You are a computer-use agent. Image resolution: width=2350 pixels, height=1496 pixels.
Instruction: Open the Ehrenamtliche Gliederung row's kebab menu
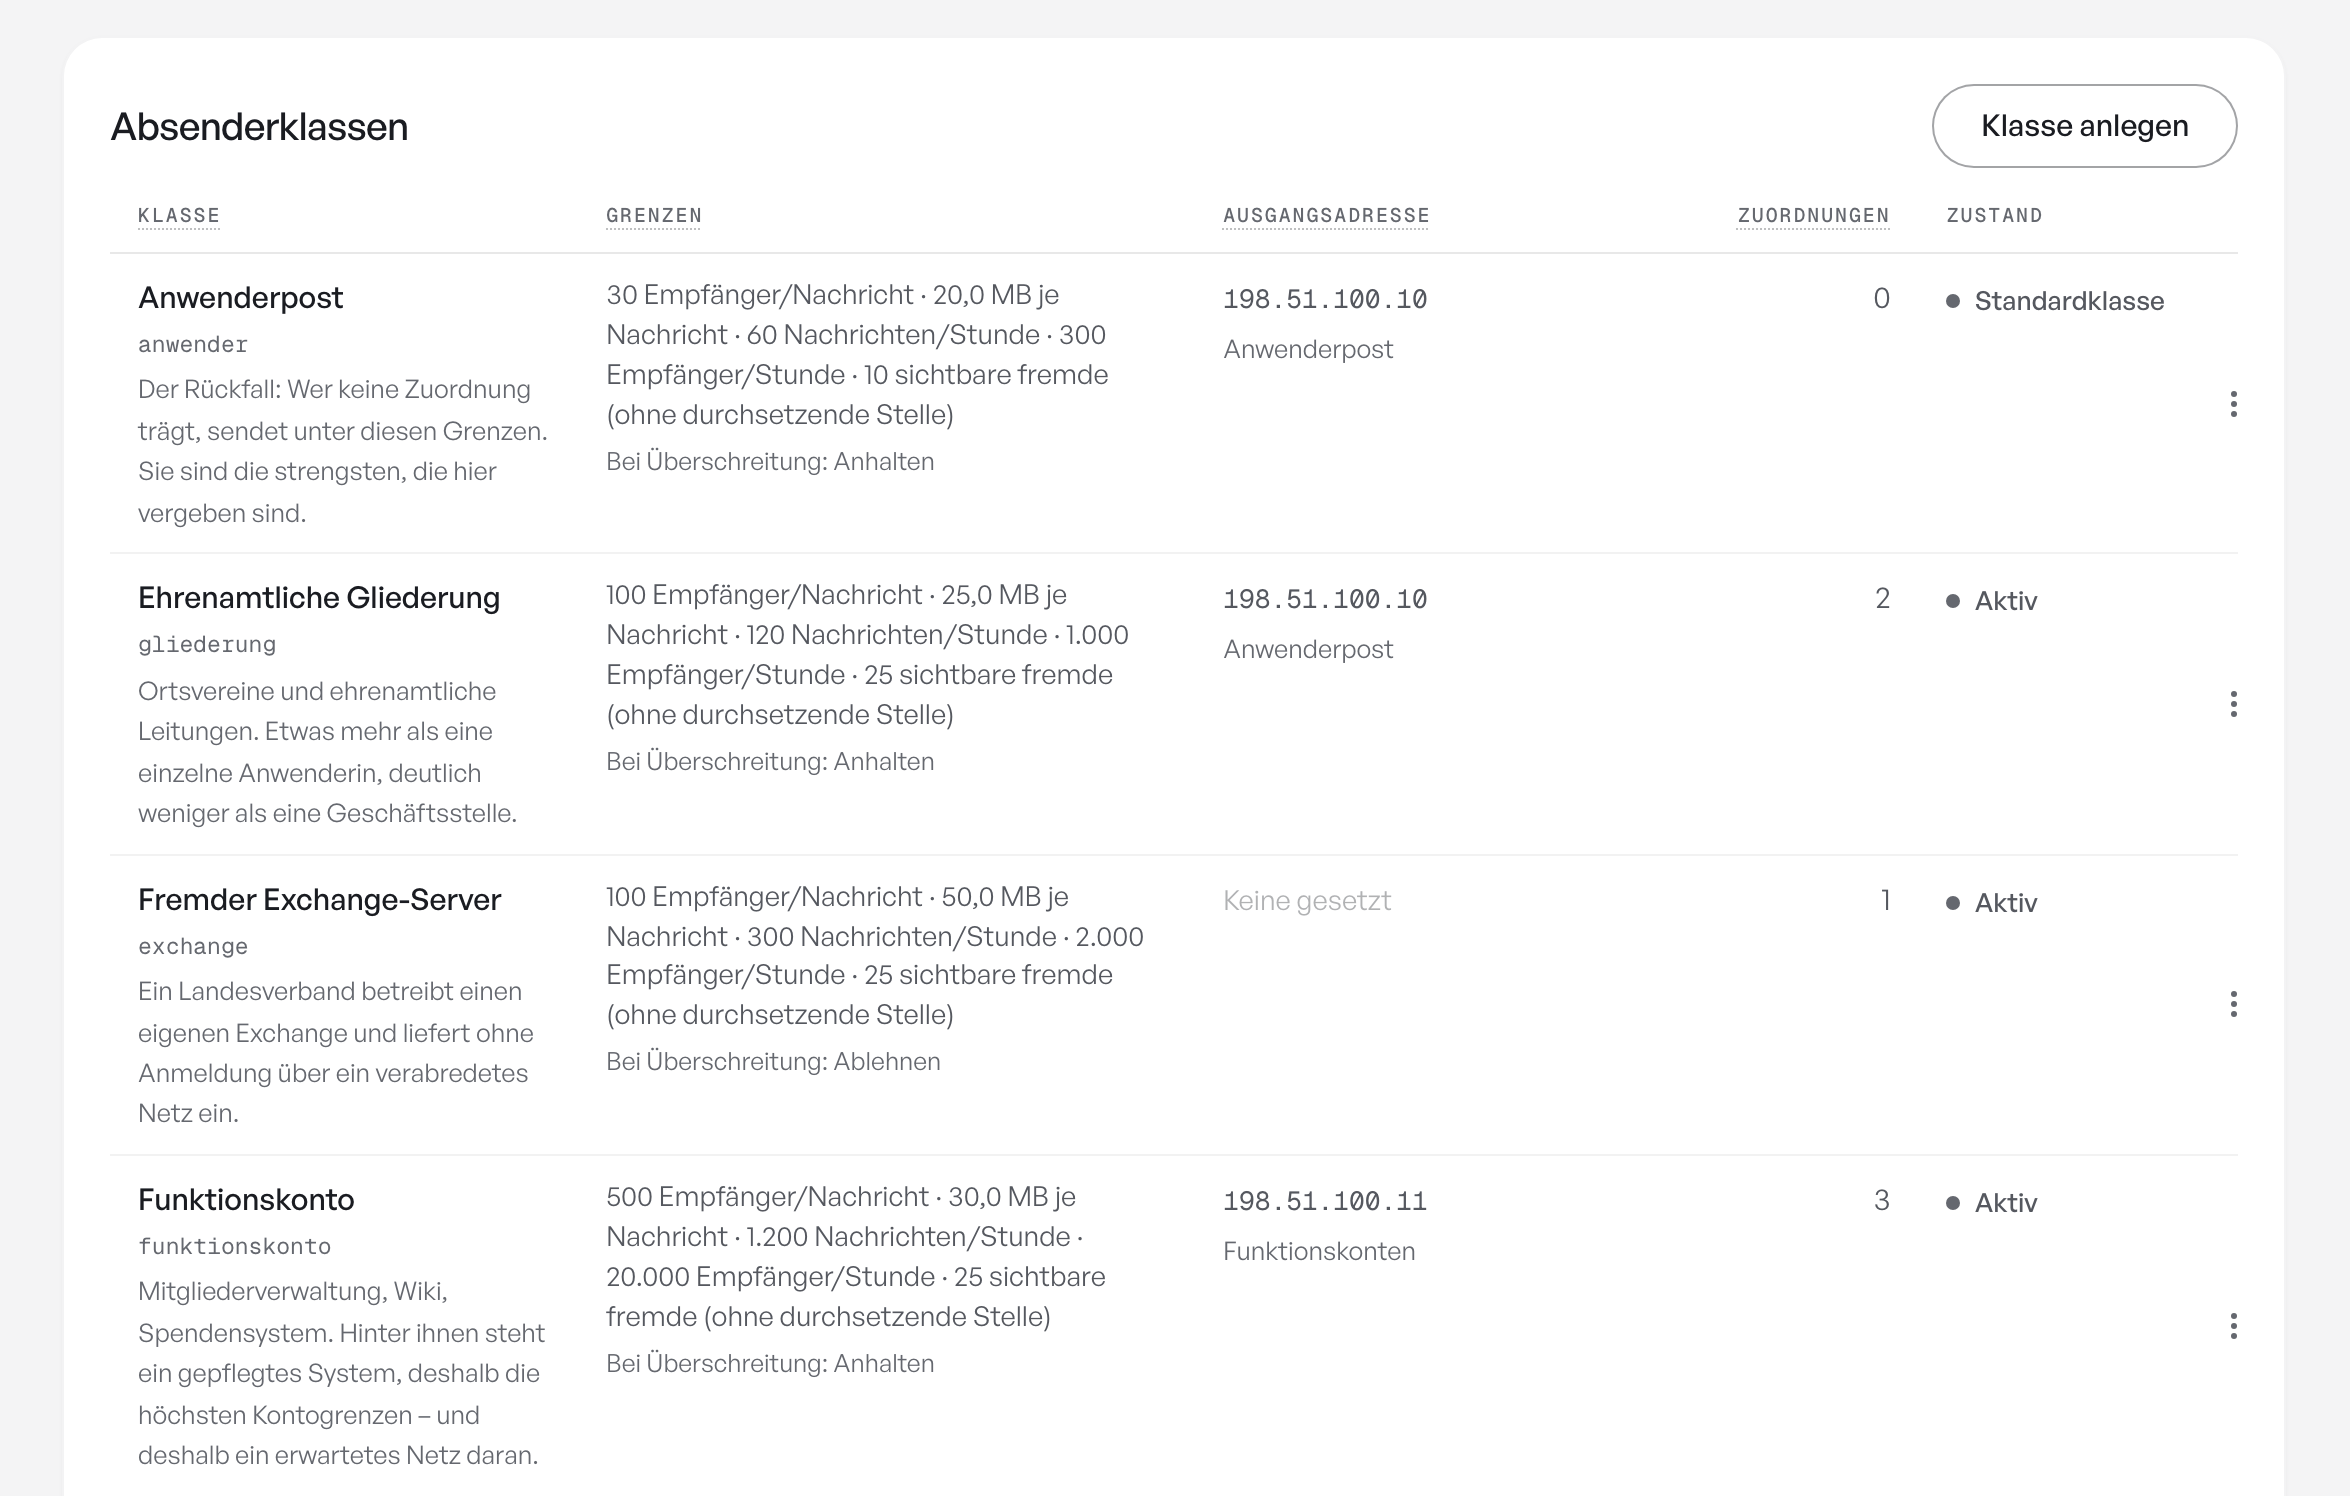2233,704
